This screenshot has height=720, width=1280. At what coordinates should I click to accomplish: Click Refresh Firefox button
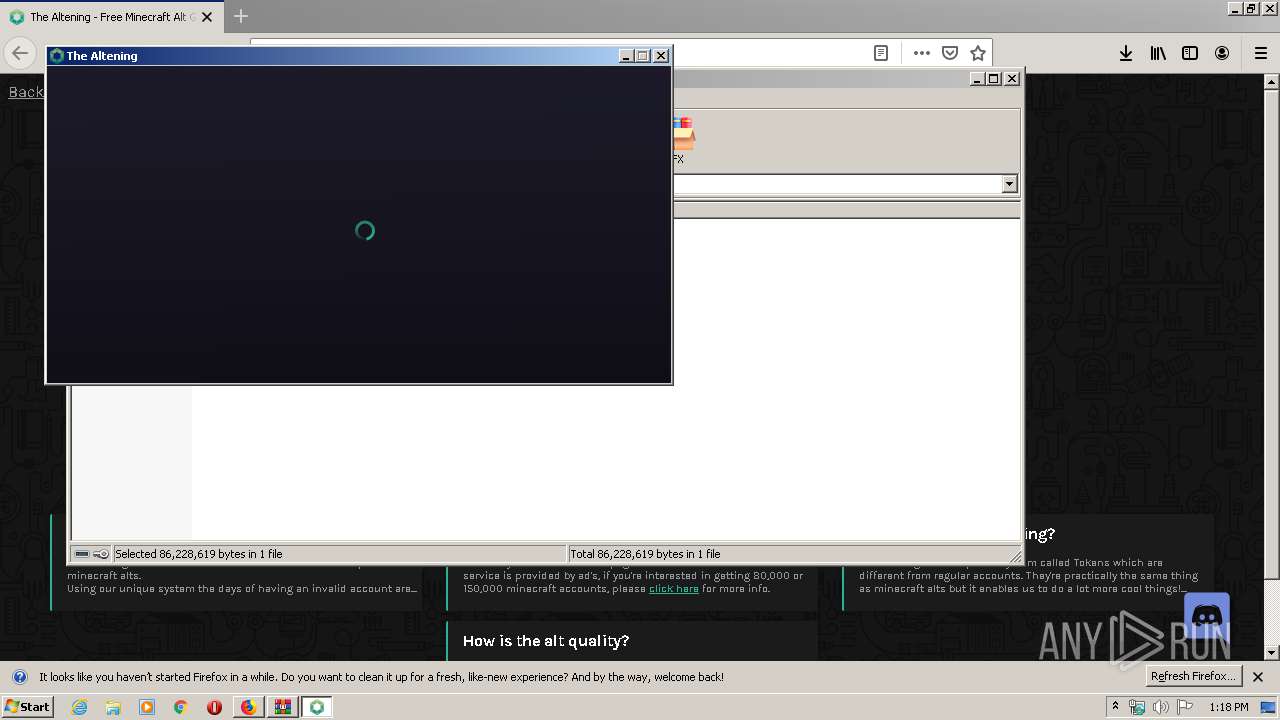[1194, 677]
